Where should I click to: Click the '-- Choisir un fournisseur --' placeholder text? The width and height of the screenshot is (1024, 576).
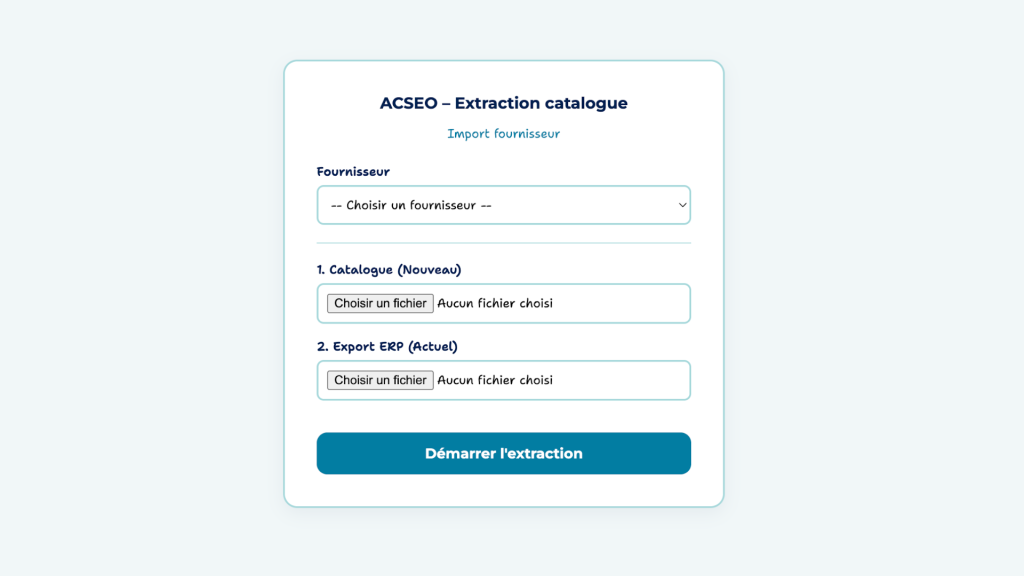pyautogui.click(x=410, y=205)
